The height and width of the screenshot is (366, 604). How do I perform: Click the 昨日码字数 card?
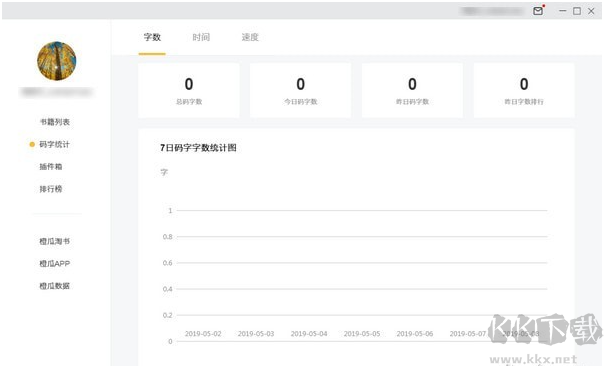pyautogui.click(x=412, y=91)
